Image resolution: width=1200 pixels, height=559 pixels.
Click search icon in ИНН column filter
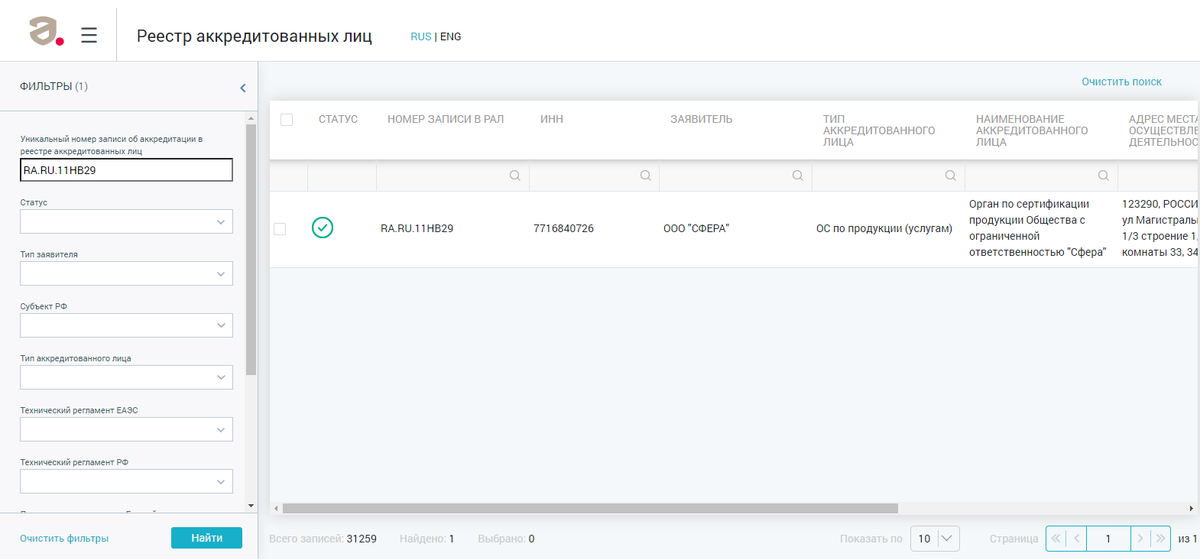[645, 175]
